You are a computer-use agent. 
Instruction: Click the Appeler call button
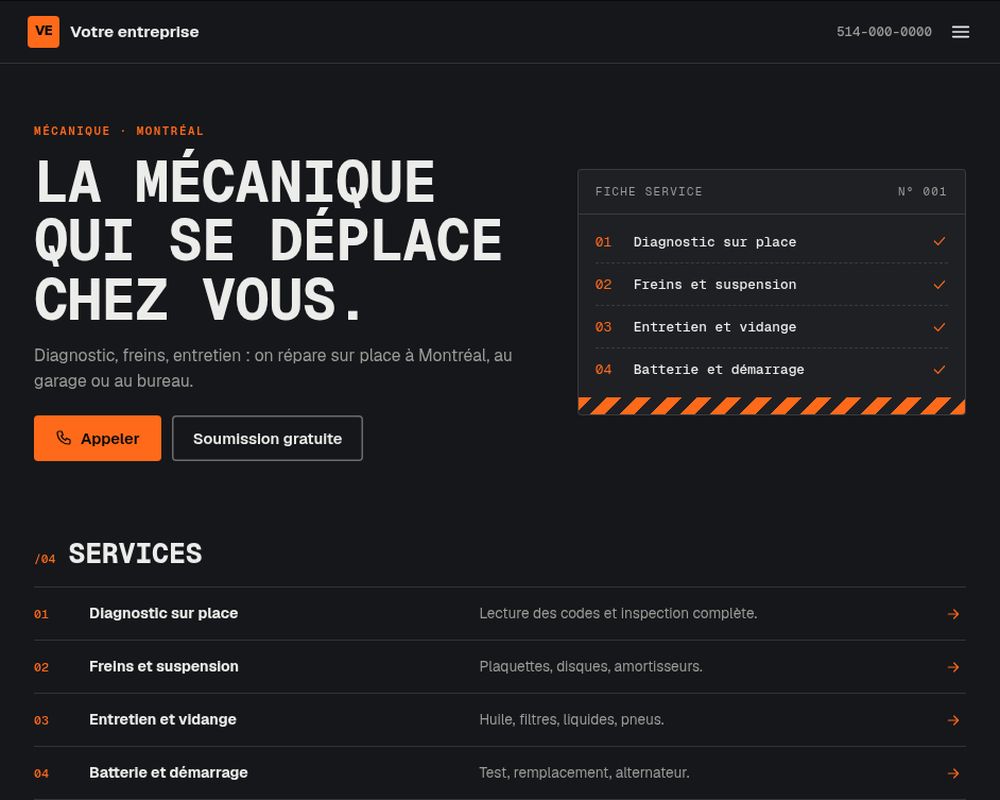tap(98, 438)
